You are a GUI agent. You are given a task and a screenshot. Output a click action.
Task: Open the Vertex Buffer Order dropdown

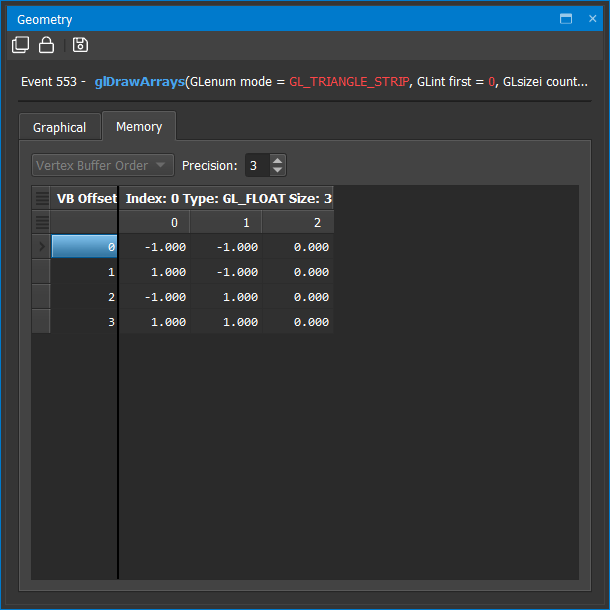click(x=102, y=165)
